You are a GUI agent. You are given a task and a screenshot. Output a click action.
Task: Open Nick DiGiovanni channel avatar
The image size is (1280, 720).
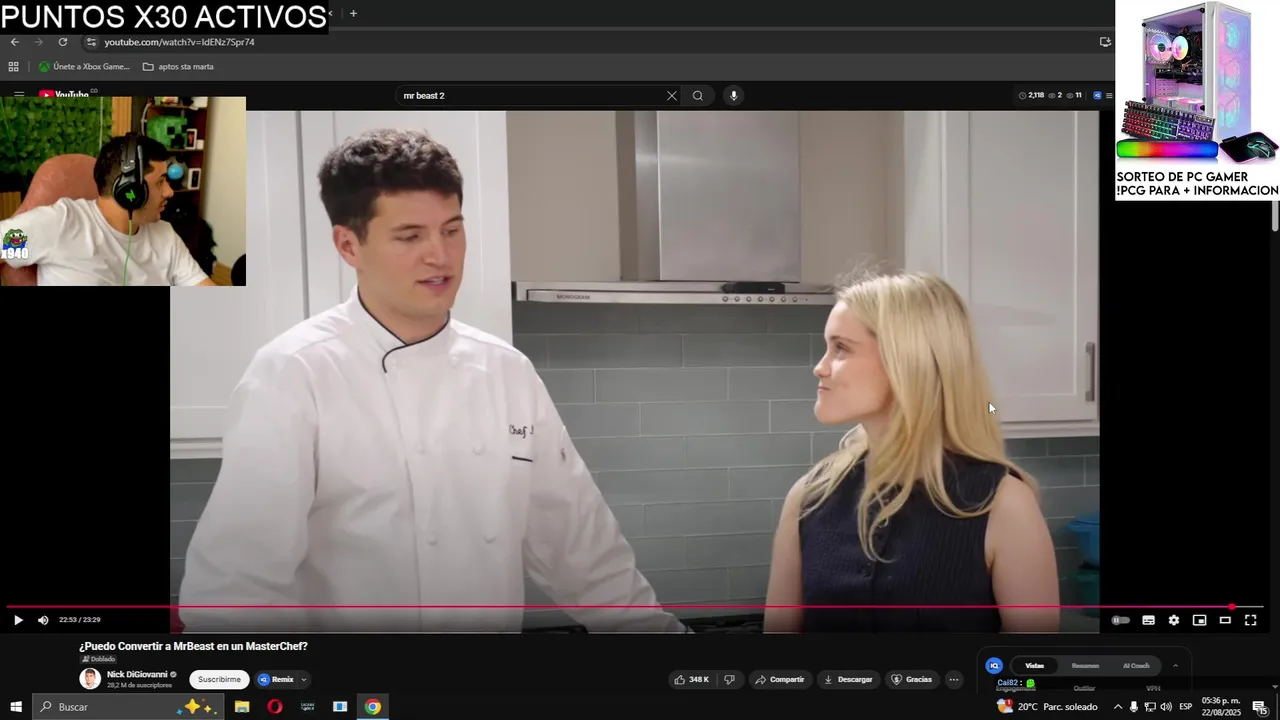(90, 679)
